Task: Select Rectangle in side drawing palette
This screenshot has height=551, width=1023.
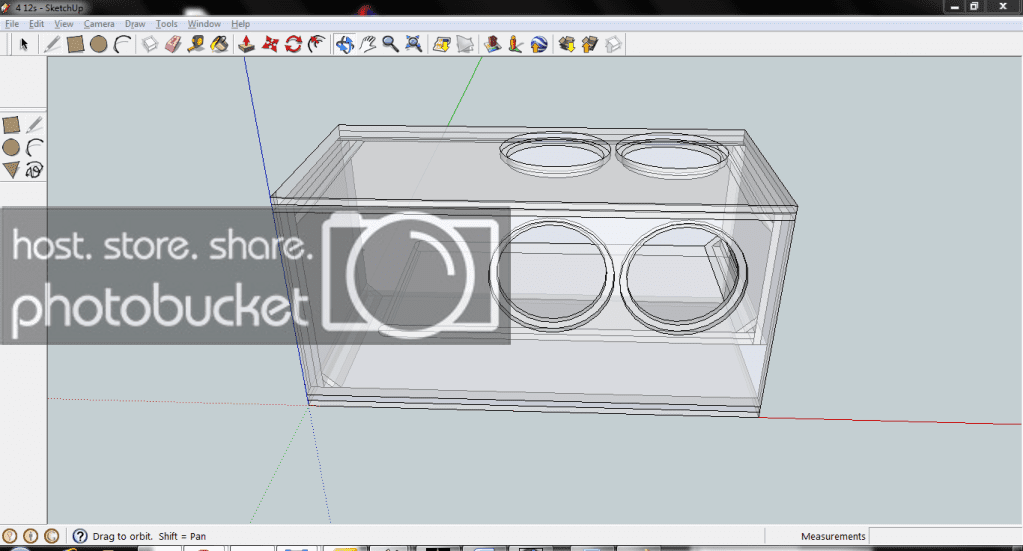Action: (x=11, y=125)
